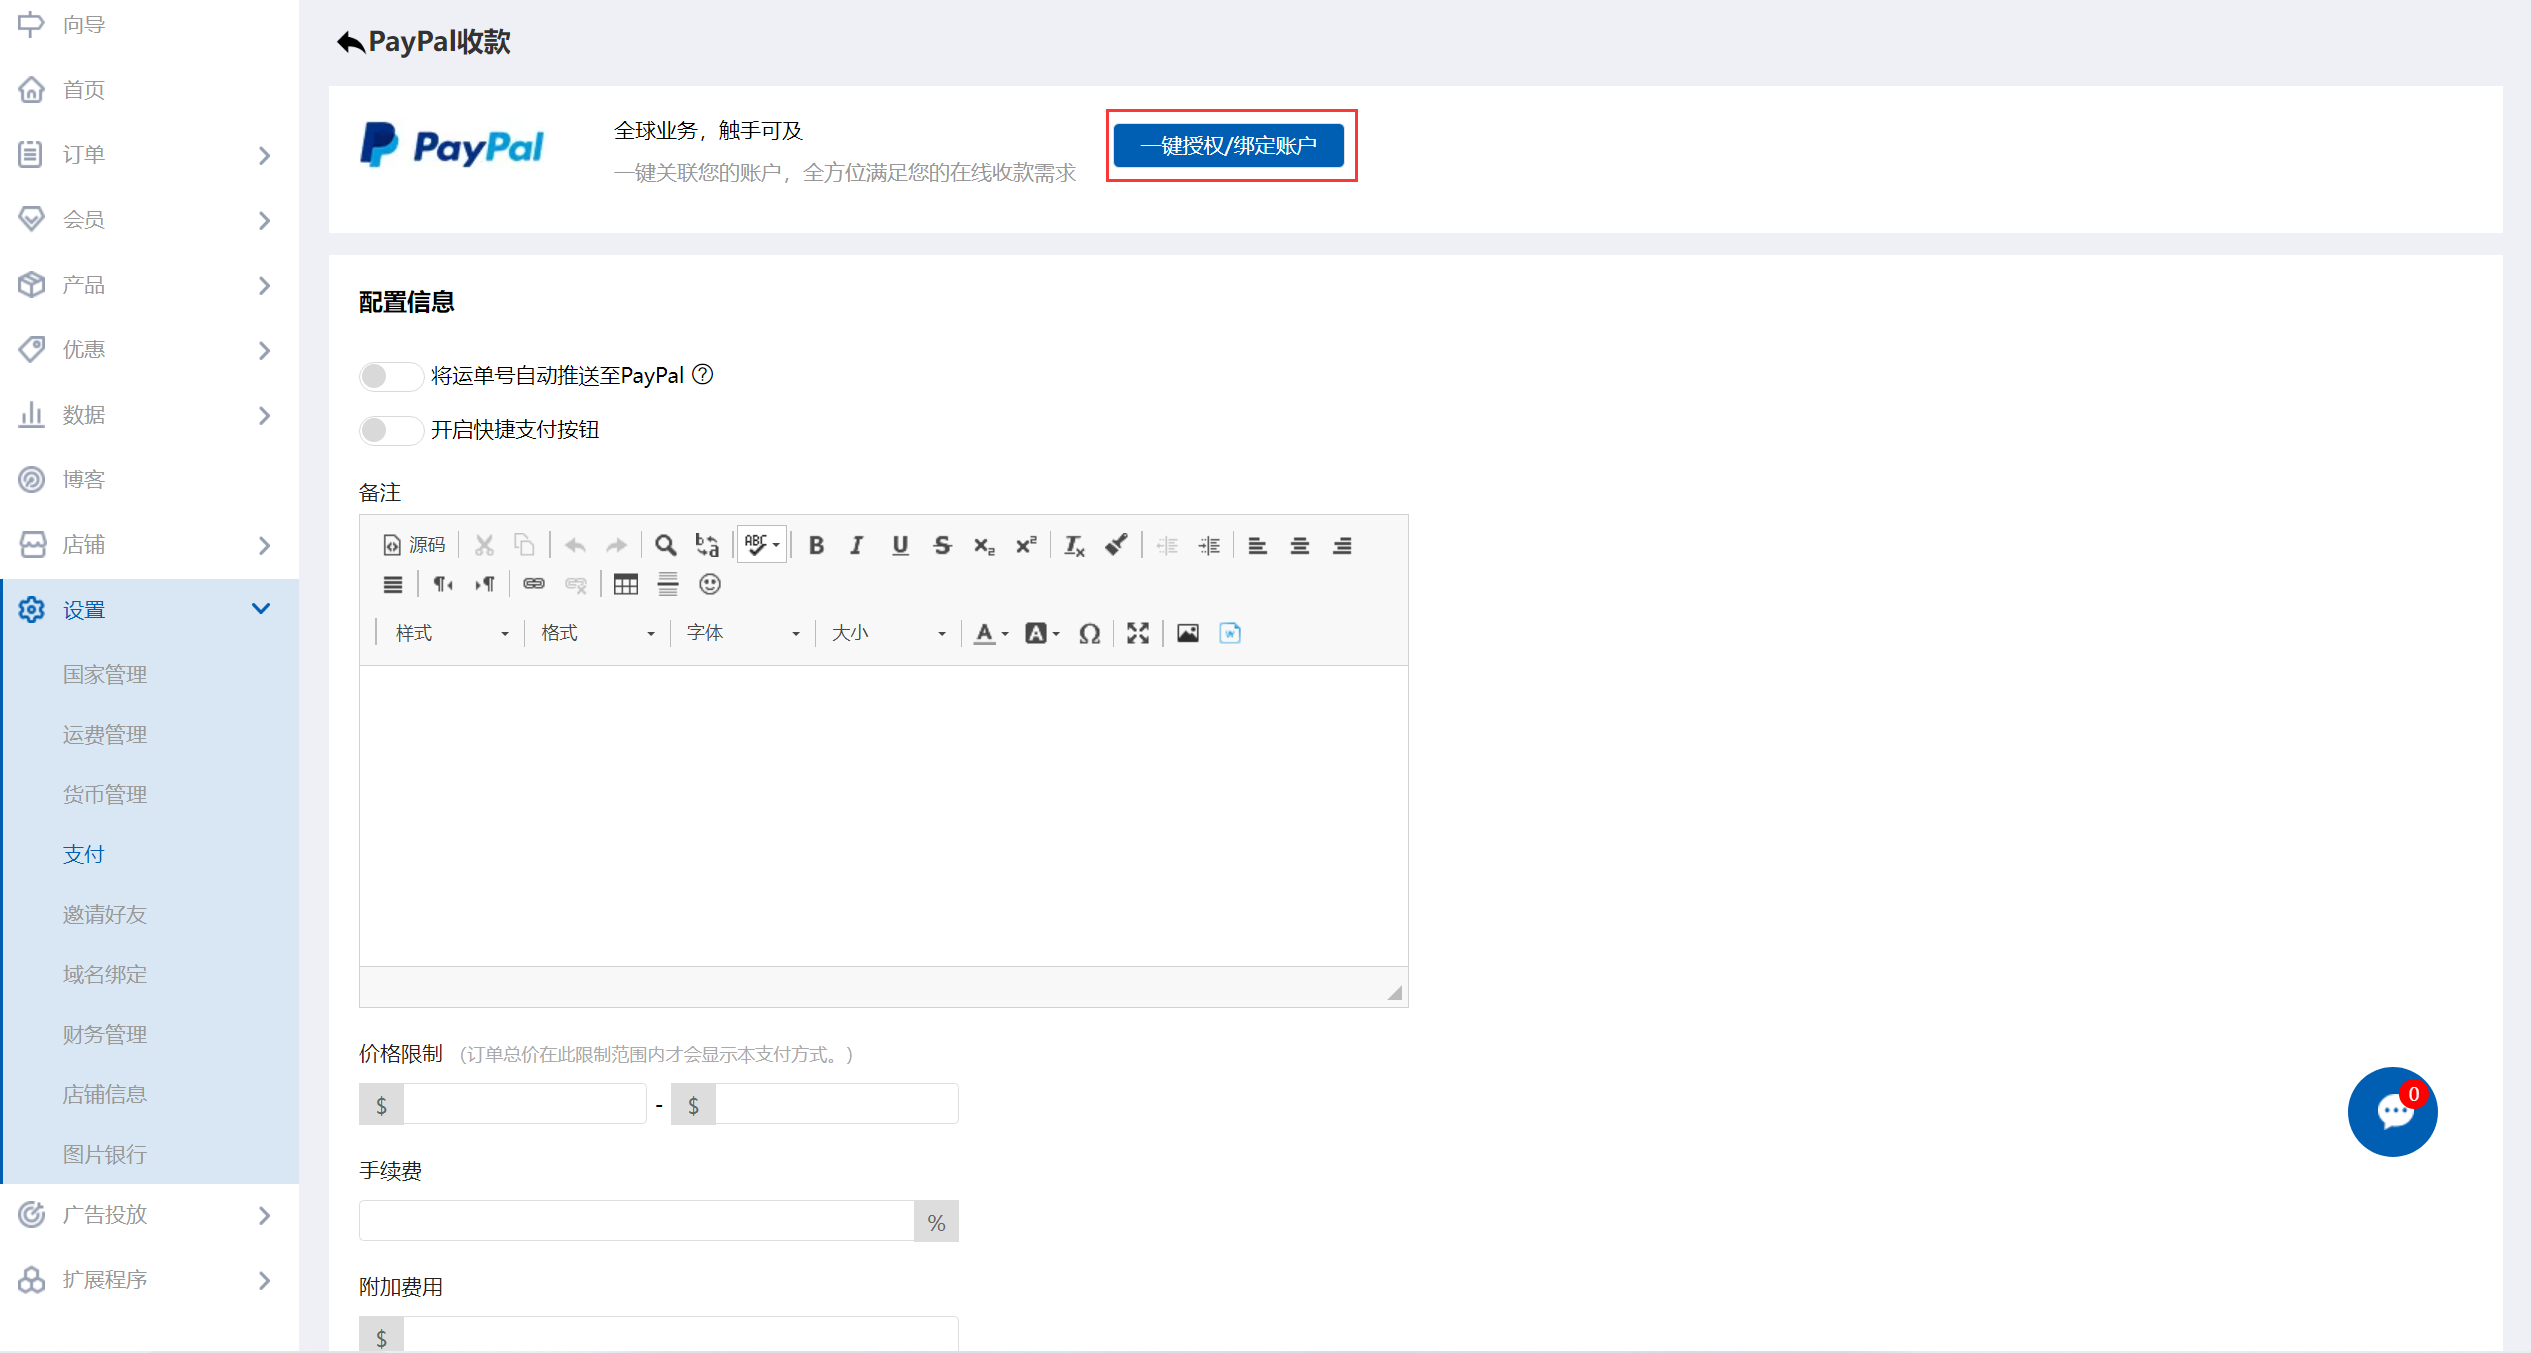This screenshot has width=2531, height=1353.
Task: Apply superscript formatting
Action: [1026, 545]
